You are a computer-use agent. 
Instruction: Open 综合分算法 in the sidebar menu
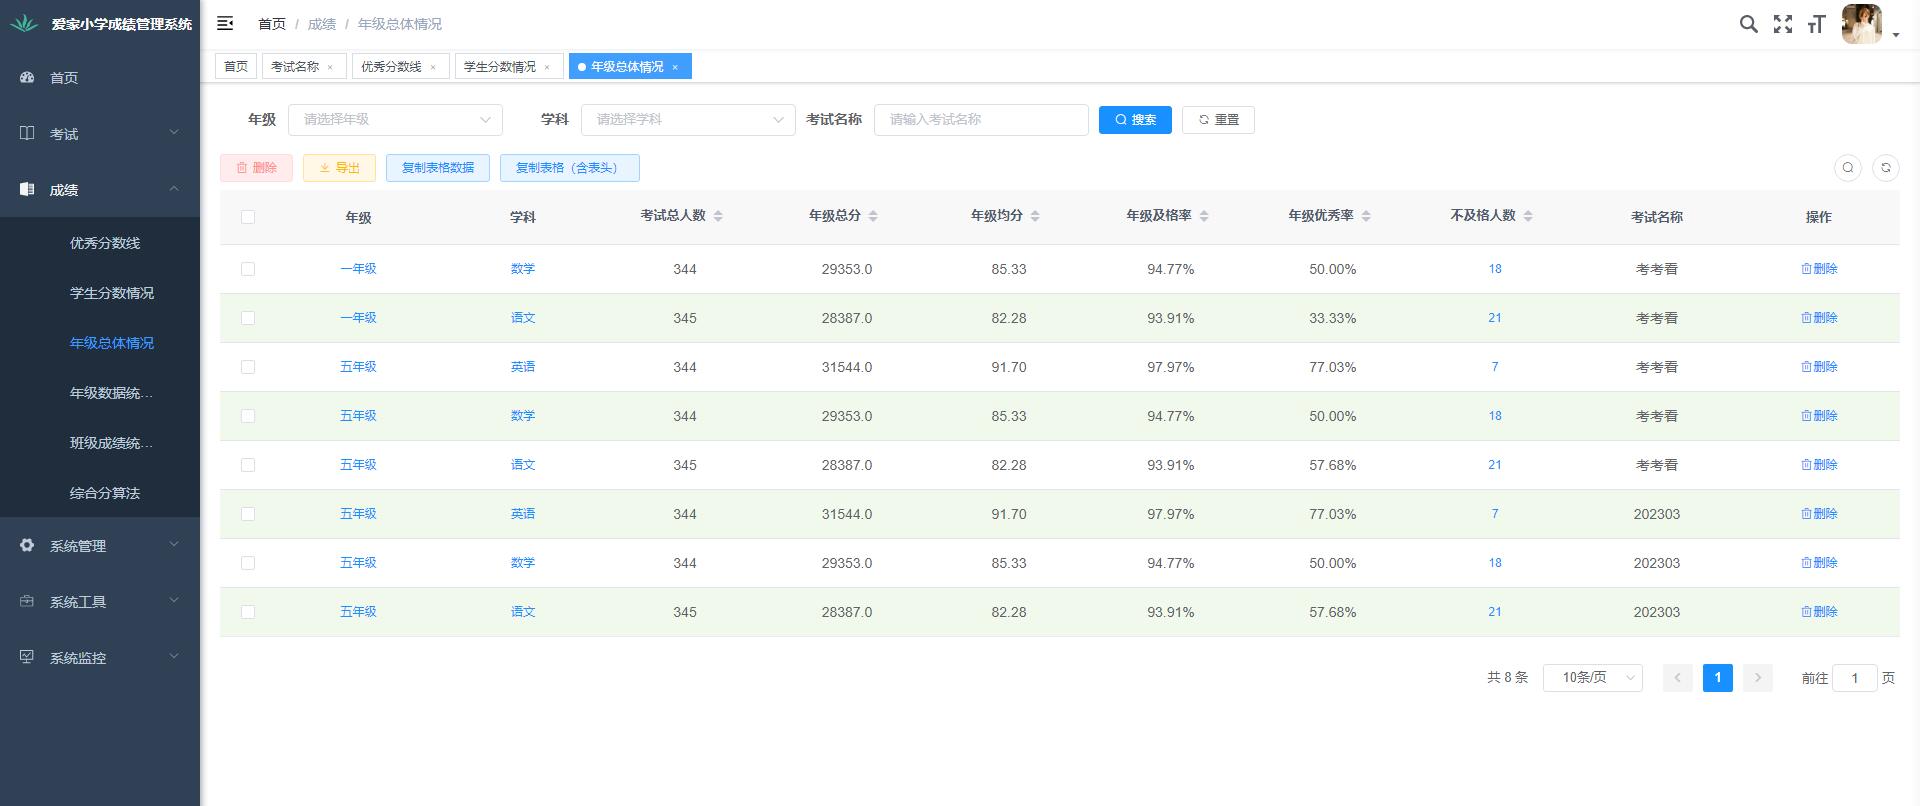click(105, 493)
